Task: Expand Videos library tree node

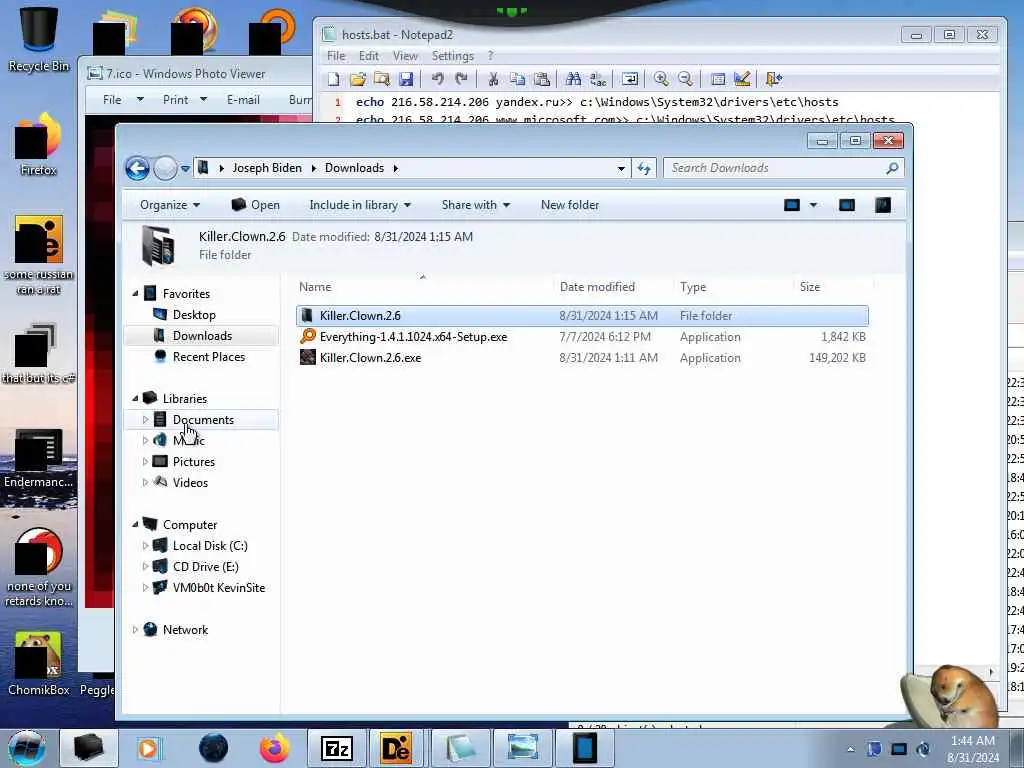Action: click(146, 483)
